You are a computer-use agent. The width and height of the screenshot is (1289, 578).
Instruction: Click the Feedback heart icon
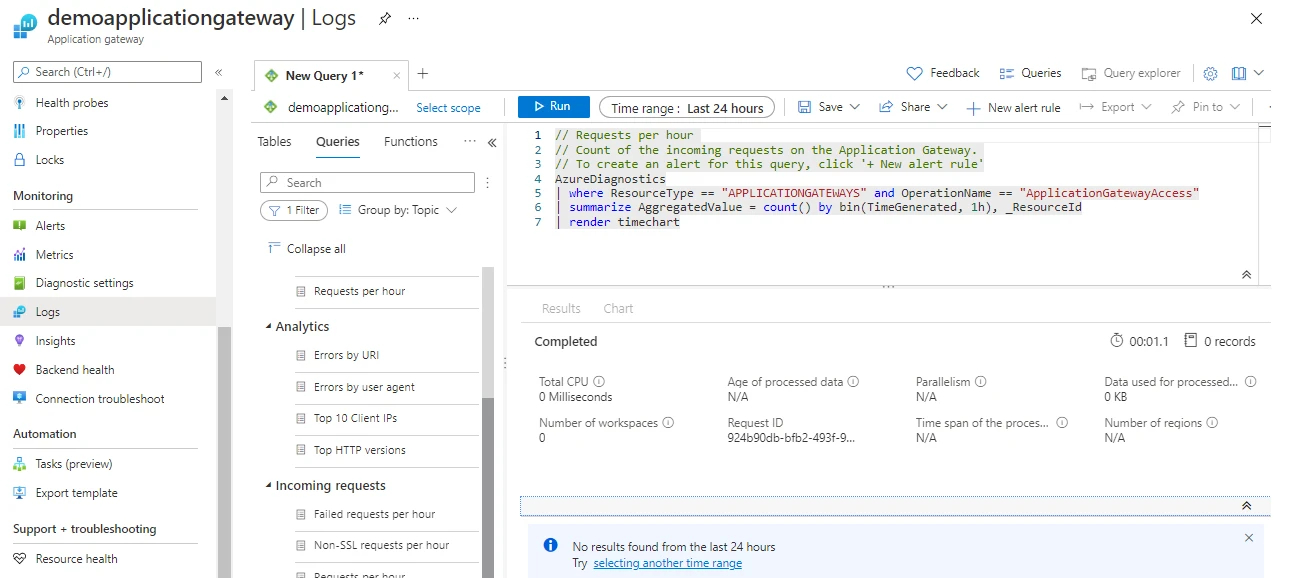(x=914, y=73)
